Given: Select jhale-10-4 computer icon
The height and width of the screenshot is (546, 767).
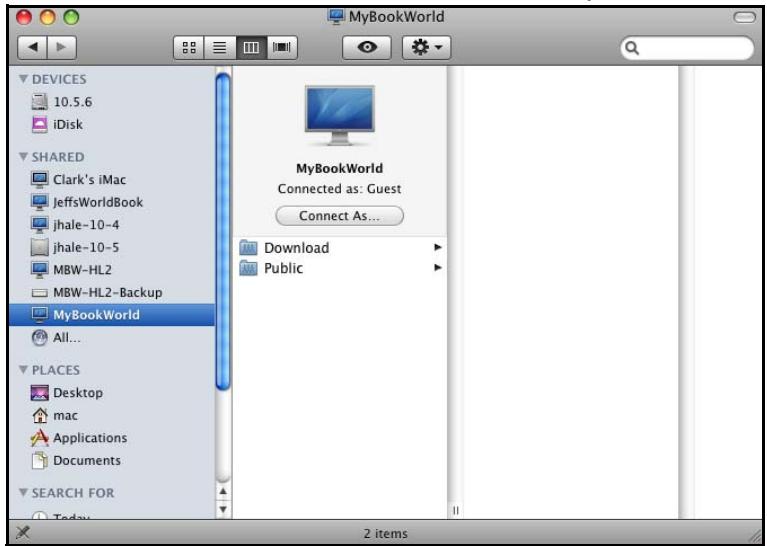Looking at the screenshot, I should click(40, 225).
